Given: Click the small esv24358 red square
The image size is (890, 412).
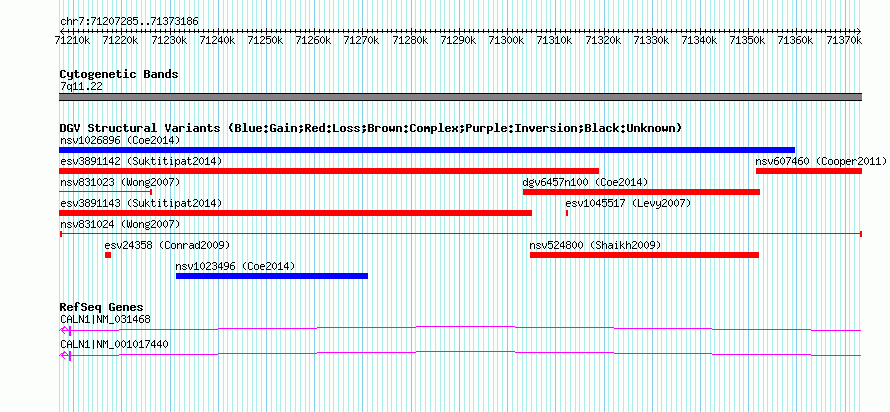Looking at the screenshot, I should click(108, 255).
